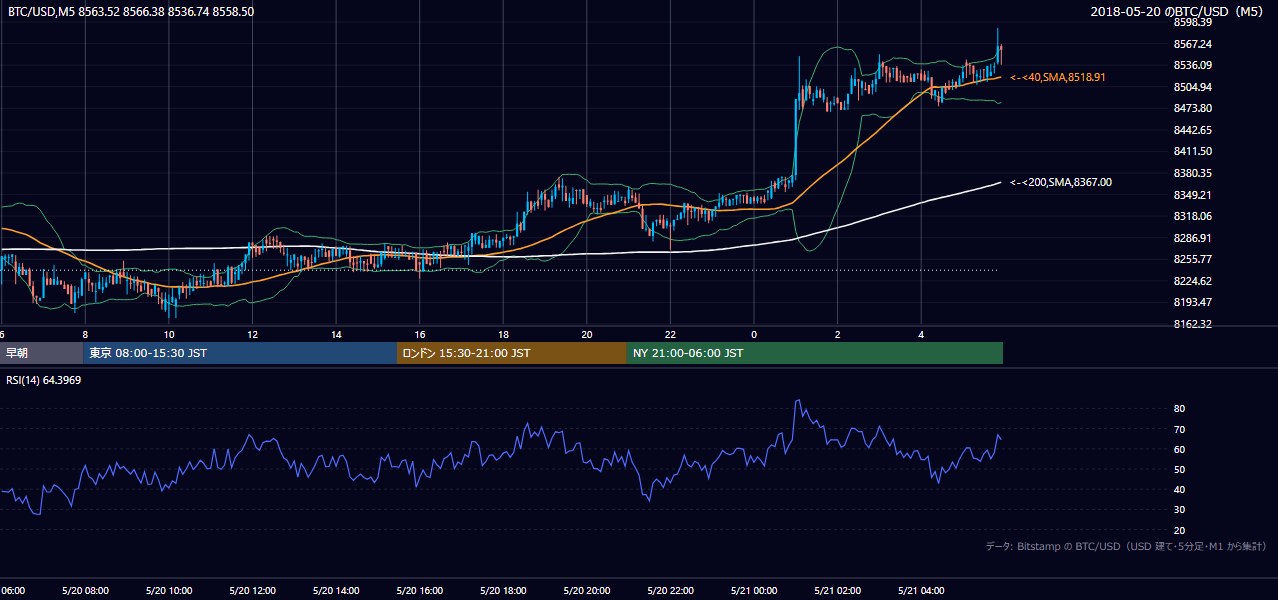Click RSI scale level 30
Image resolution: width=1278 pixels, height=600 pixels.
(1179, 509)
